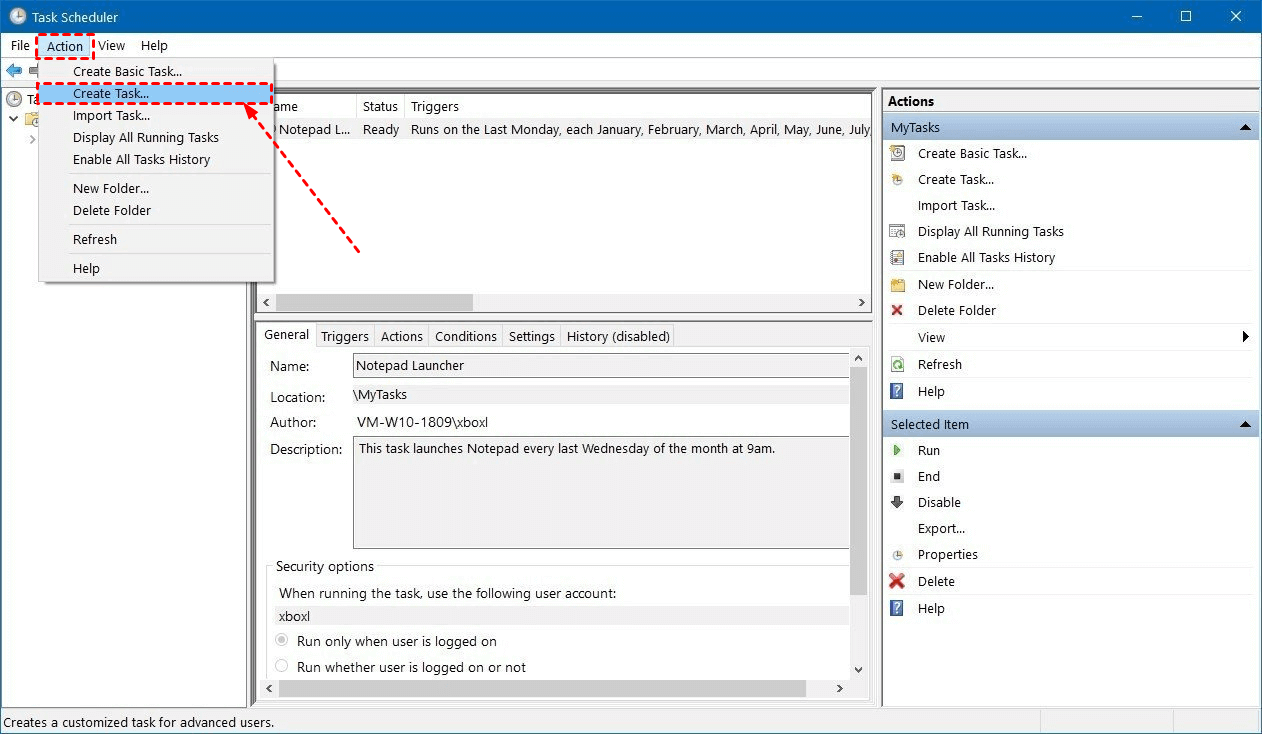Click the blue back arrow in toolbar

pyautogui.click(x=14, y=70)
